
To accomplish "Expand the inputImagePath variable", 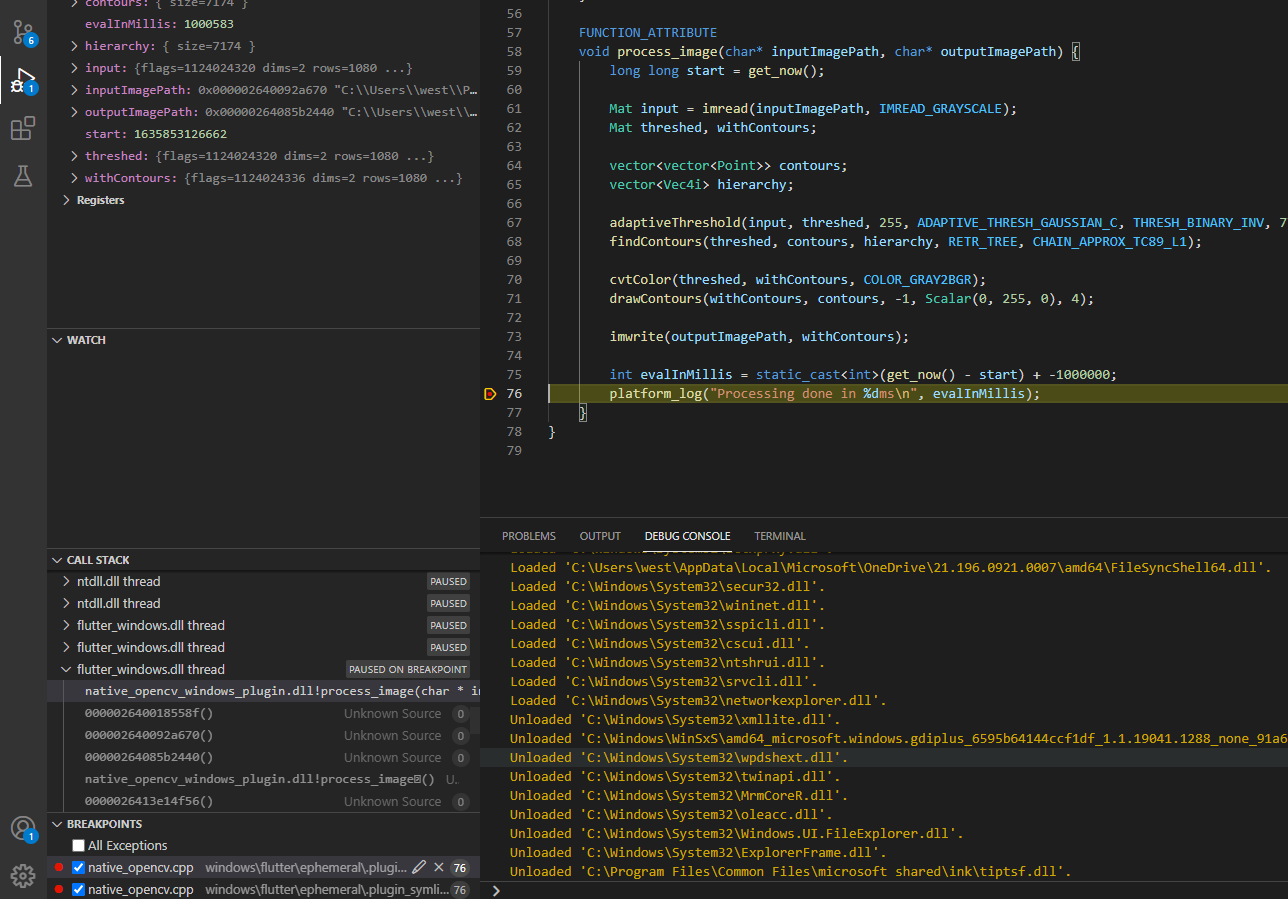I will click(x=75, y=90).
